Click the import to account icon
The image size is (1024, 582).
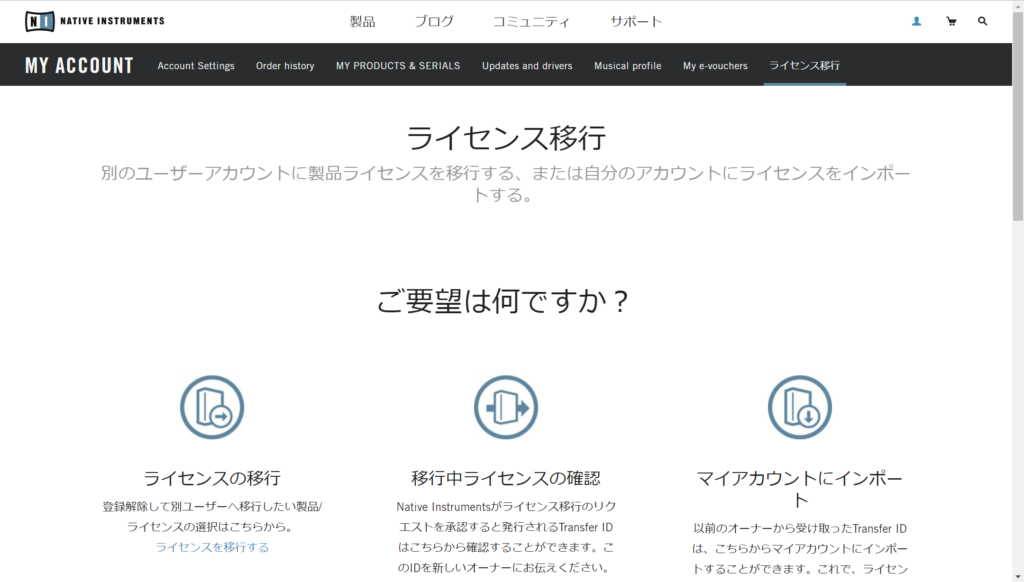pos(800,407)
